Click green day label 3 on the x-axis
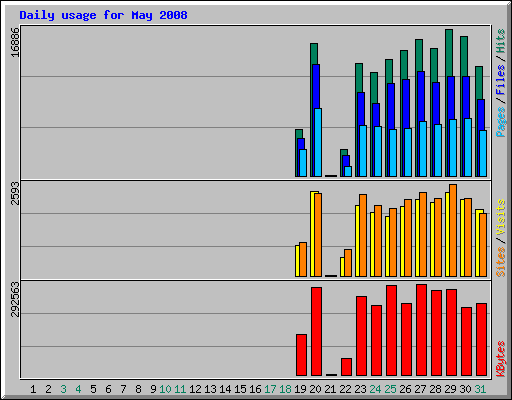Viewport: 512px width, 400px height. coord(63,389)
